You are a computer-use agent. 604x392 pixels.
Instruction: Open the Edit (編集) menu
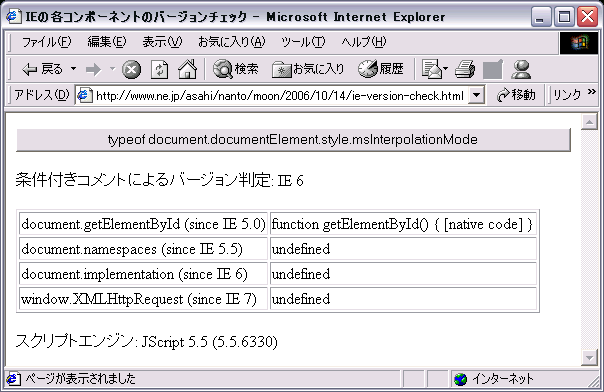point(107,42)
